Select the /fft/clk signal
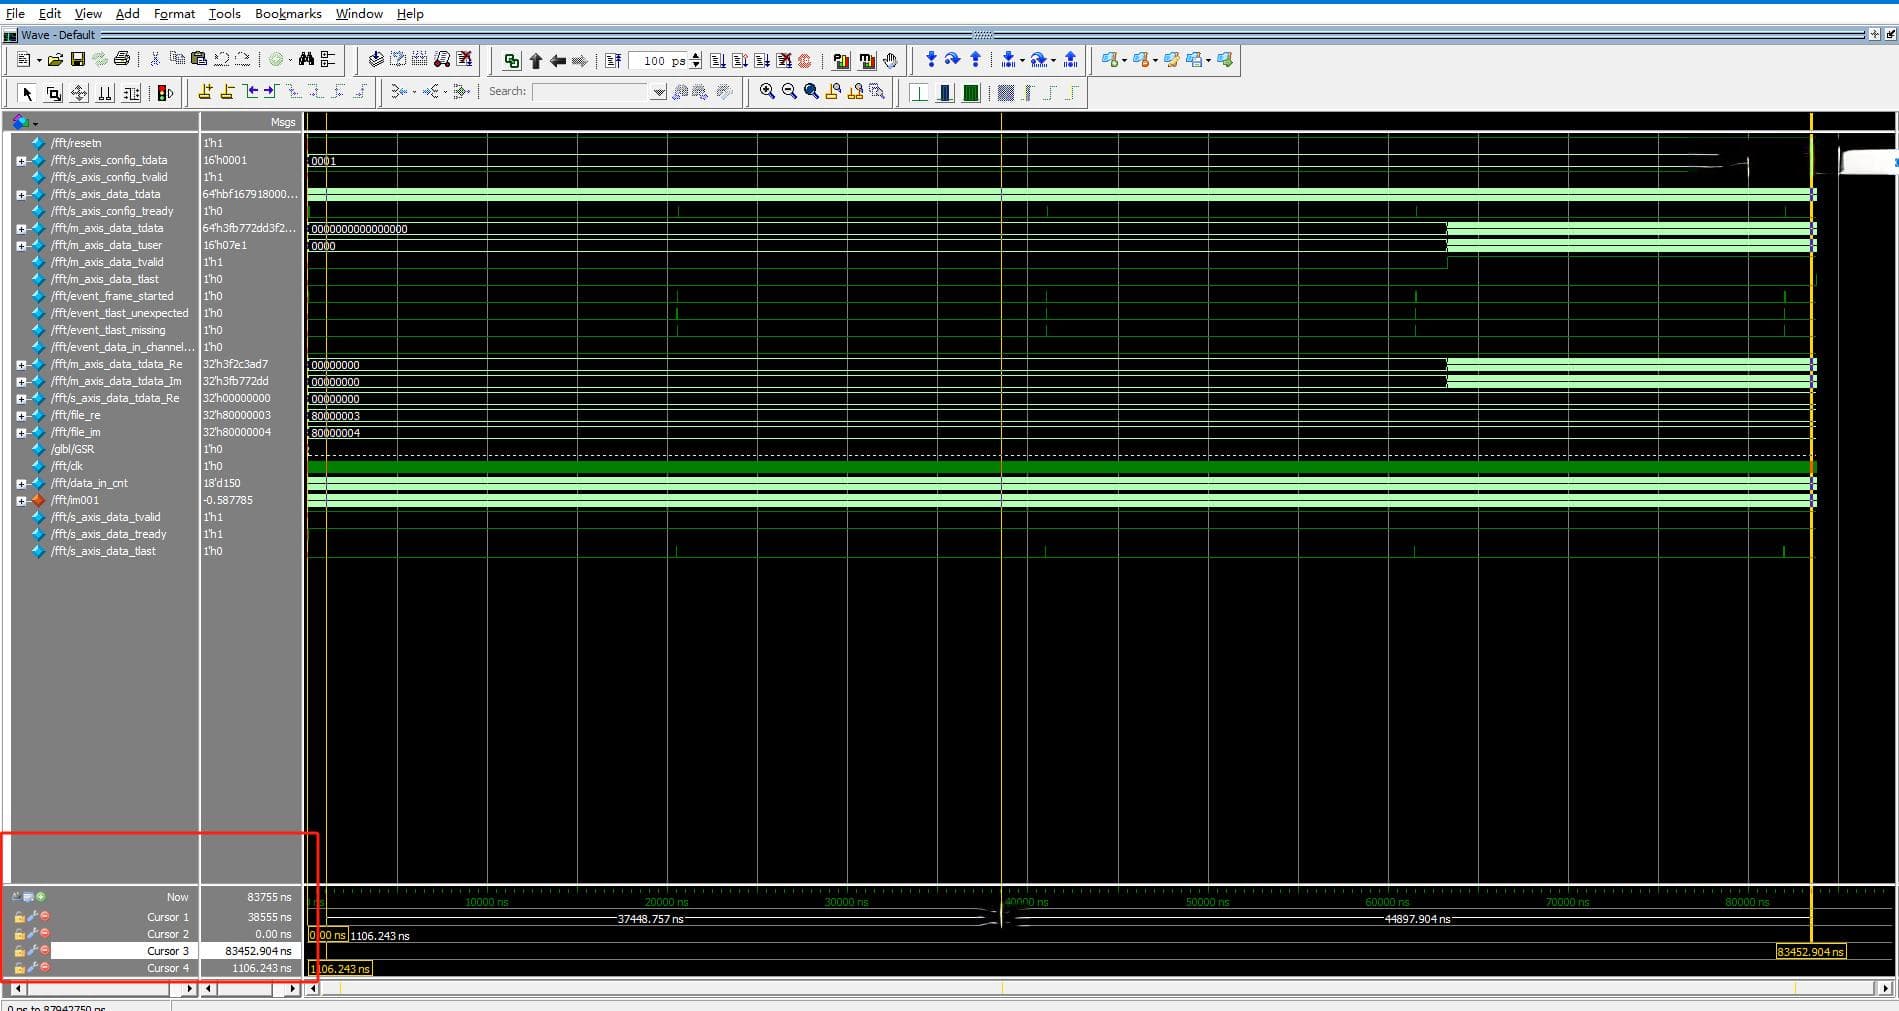1899x1011 pixels. 67,466
